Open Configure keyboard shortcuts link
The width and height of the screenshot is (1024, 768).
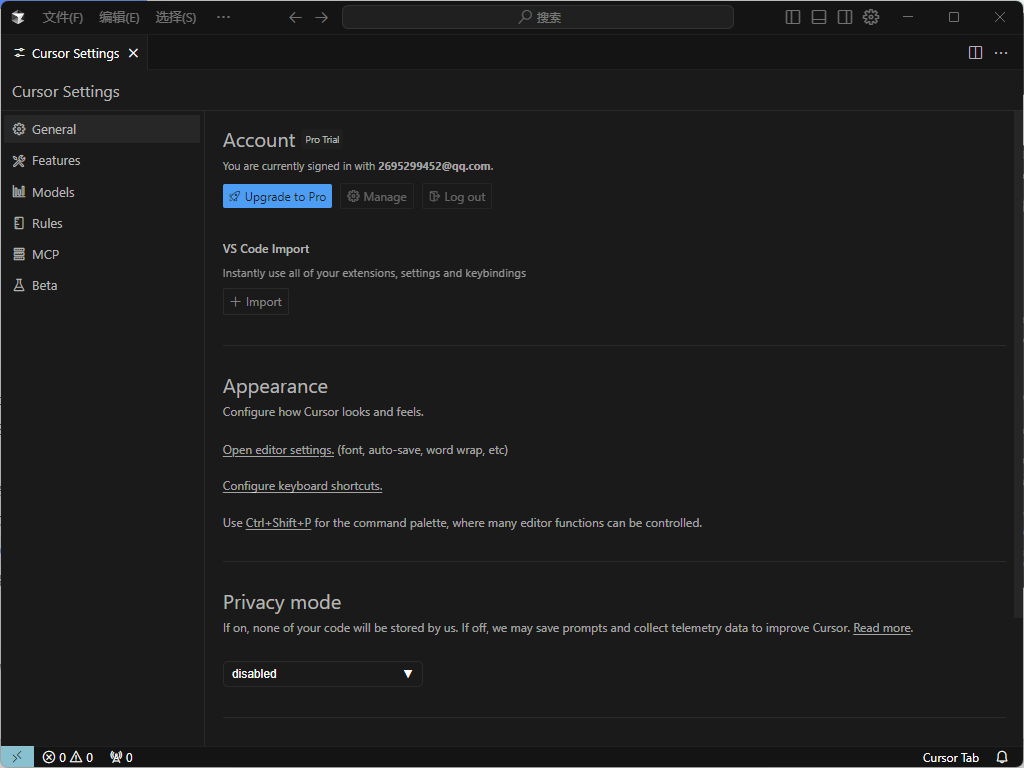click(x=302, y=486)
